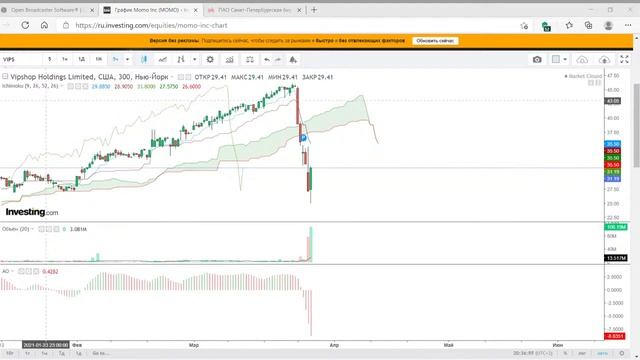
Task: Expand compare tool dropdown arrow
Action: (x=194, y=60)
